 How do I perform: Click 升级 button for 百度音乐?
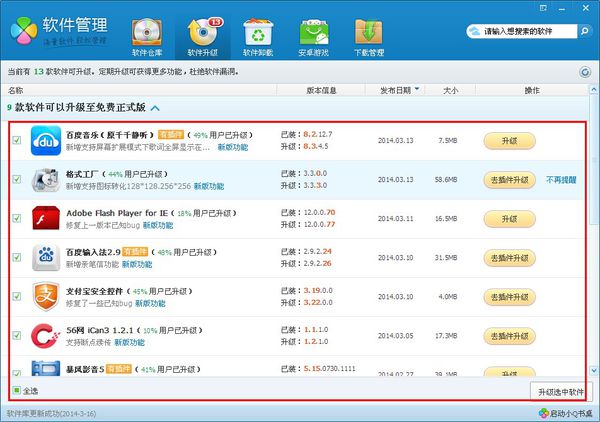[509, 141]
